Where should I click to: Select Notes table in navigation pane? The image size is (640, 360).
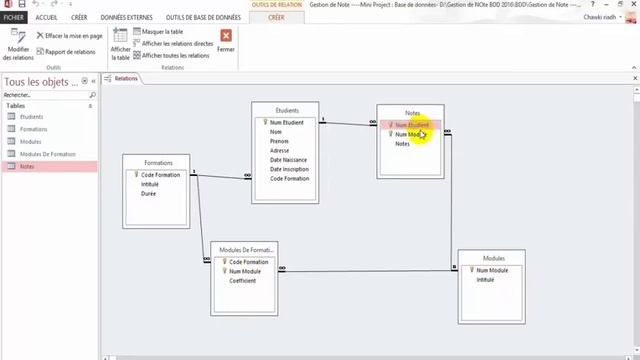tap(49, 166)
